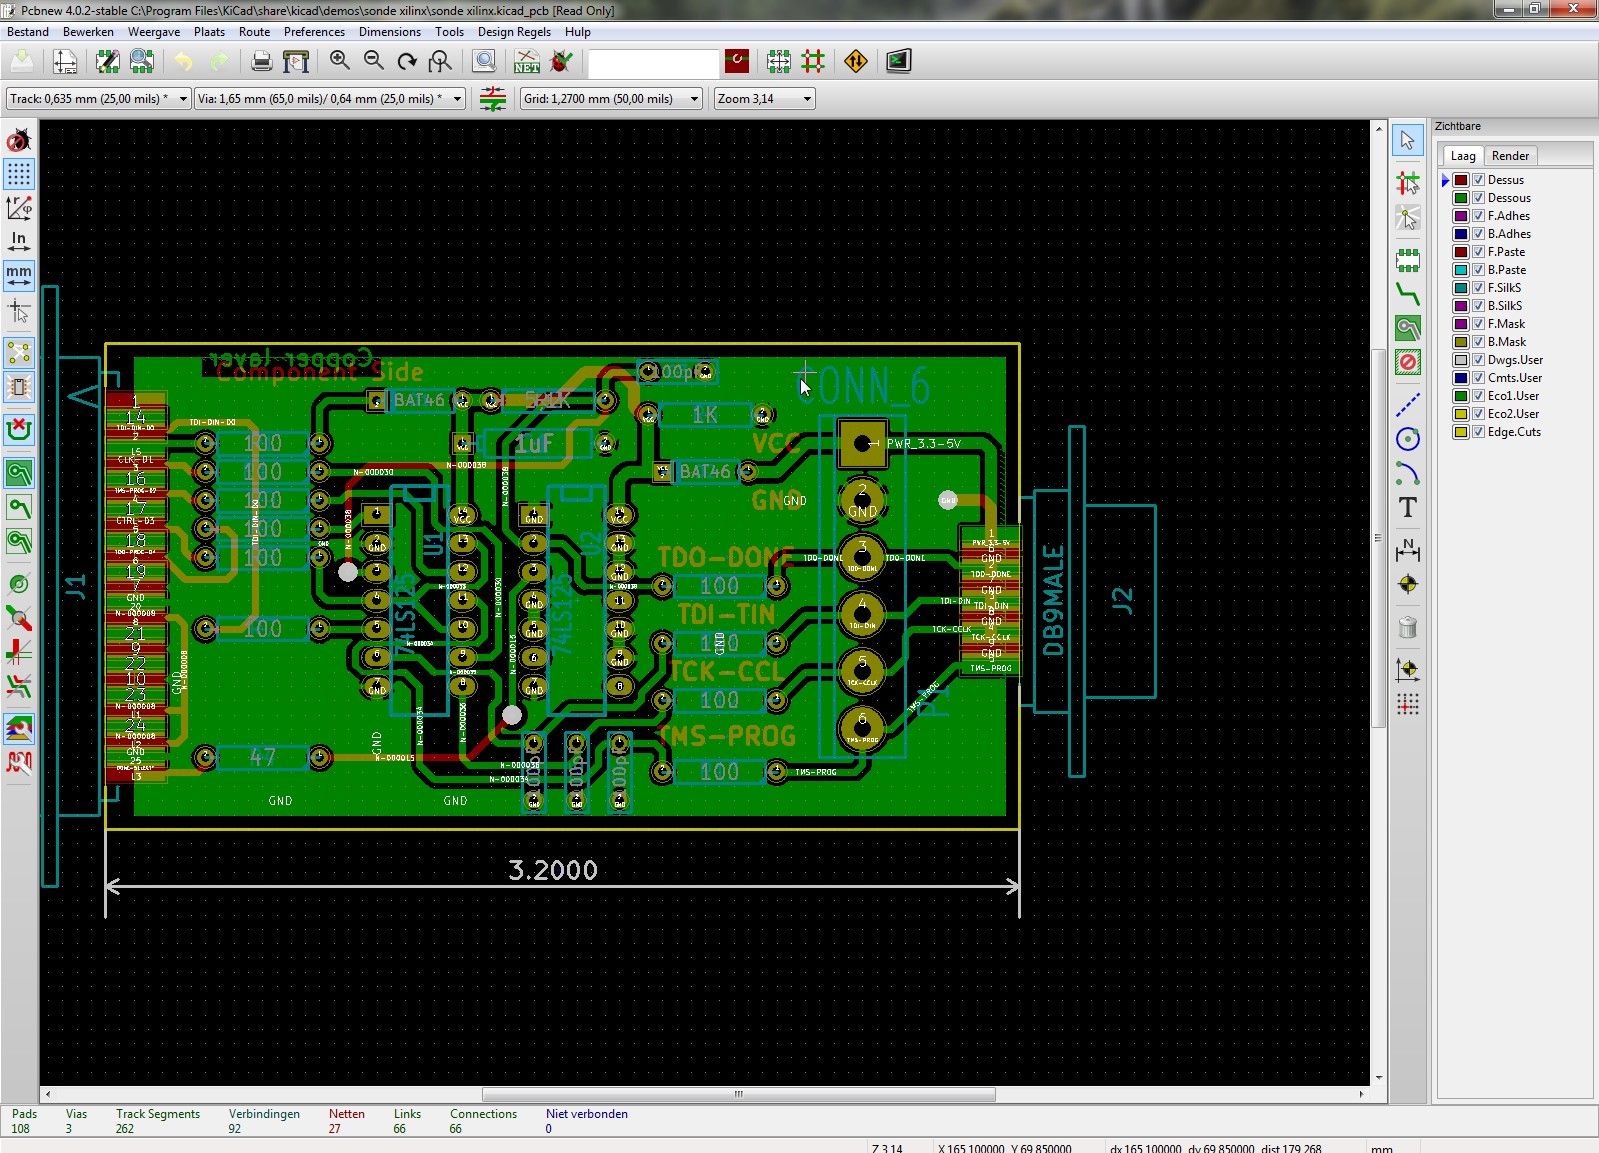Uncheck the F.SilkS layer checkbox
Viewport: 1599px width, 1153px height.
1478,288
